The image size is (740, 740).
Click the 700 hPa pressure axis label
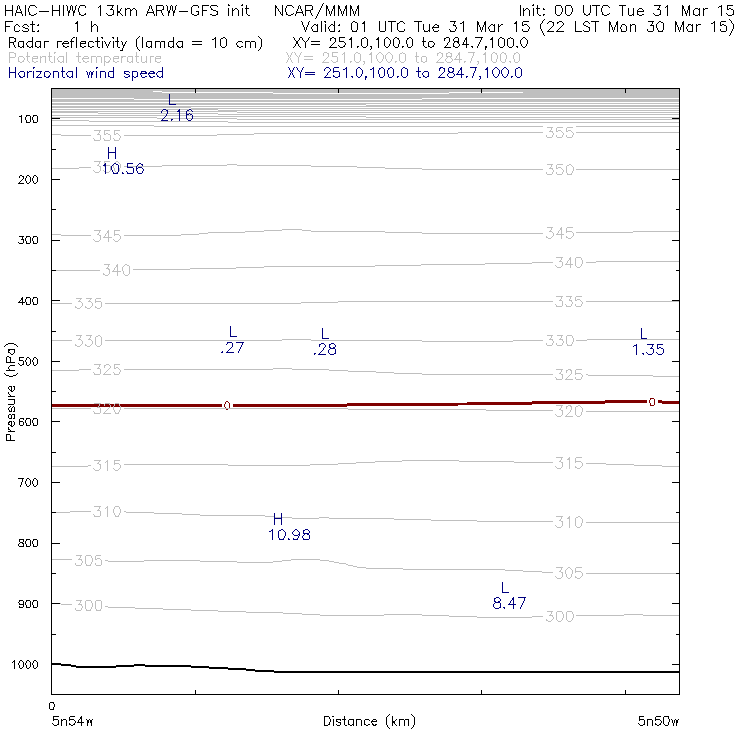coord(28,483)
